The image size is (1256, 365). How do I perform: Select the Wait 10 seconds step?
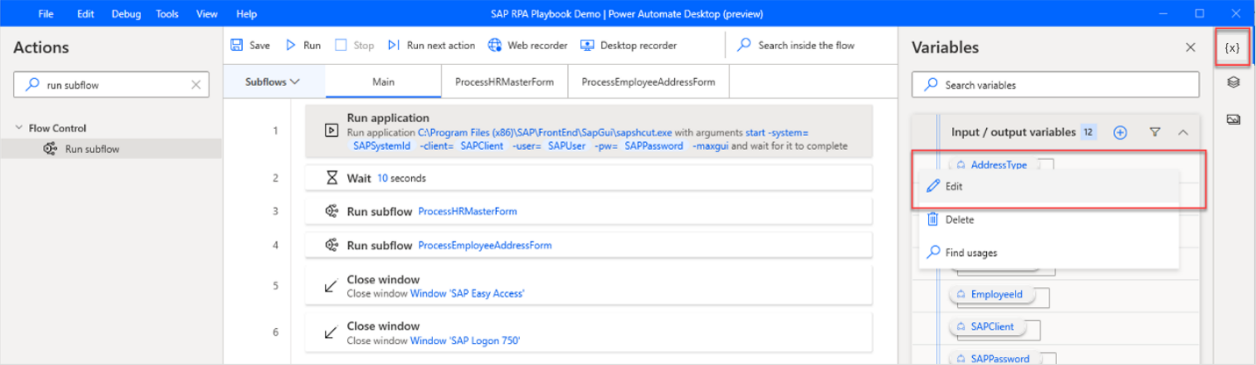589,178
